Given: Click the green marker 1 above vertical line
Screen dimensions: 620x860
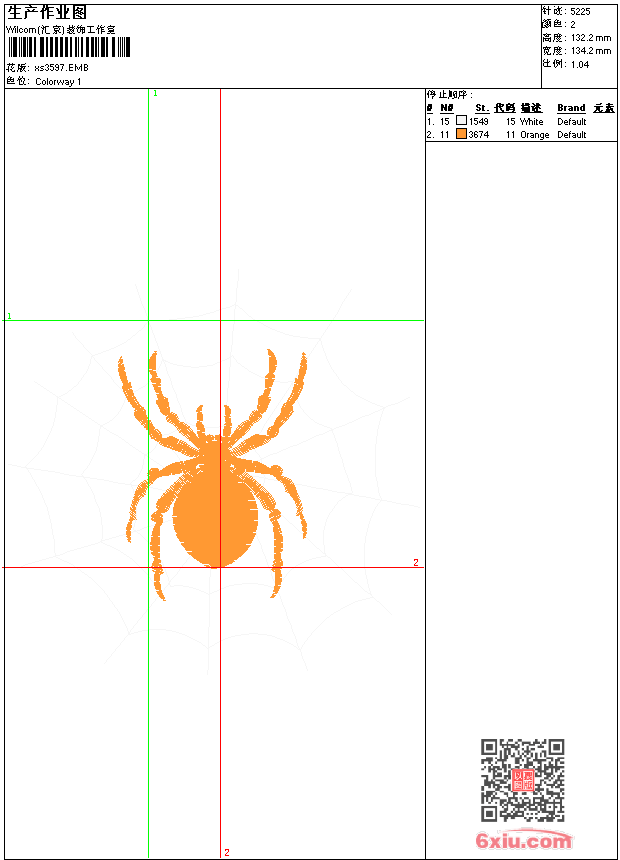Looking at the screenshot, I should coord(155,94).
